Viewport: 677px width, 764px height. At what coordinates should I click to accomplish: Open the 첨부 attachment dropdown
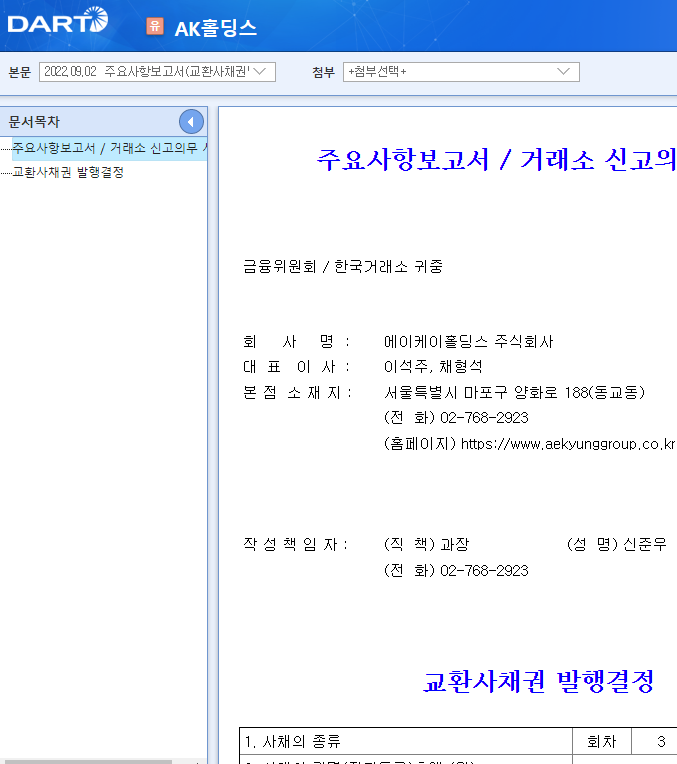pyautogui.click(x=461, y=72)
